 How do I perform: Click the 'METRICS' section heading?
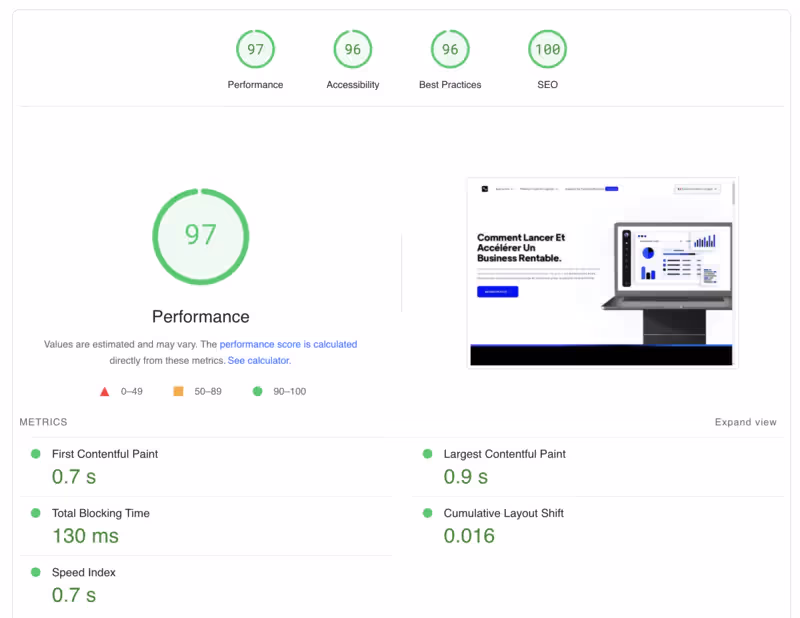click(43, 422)
